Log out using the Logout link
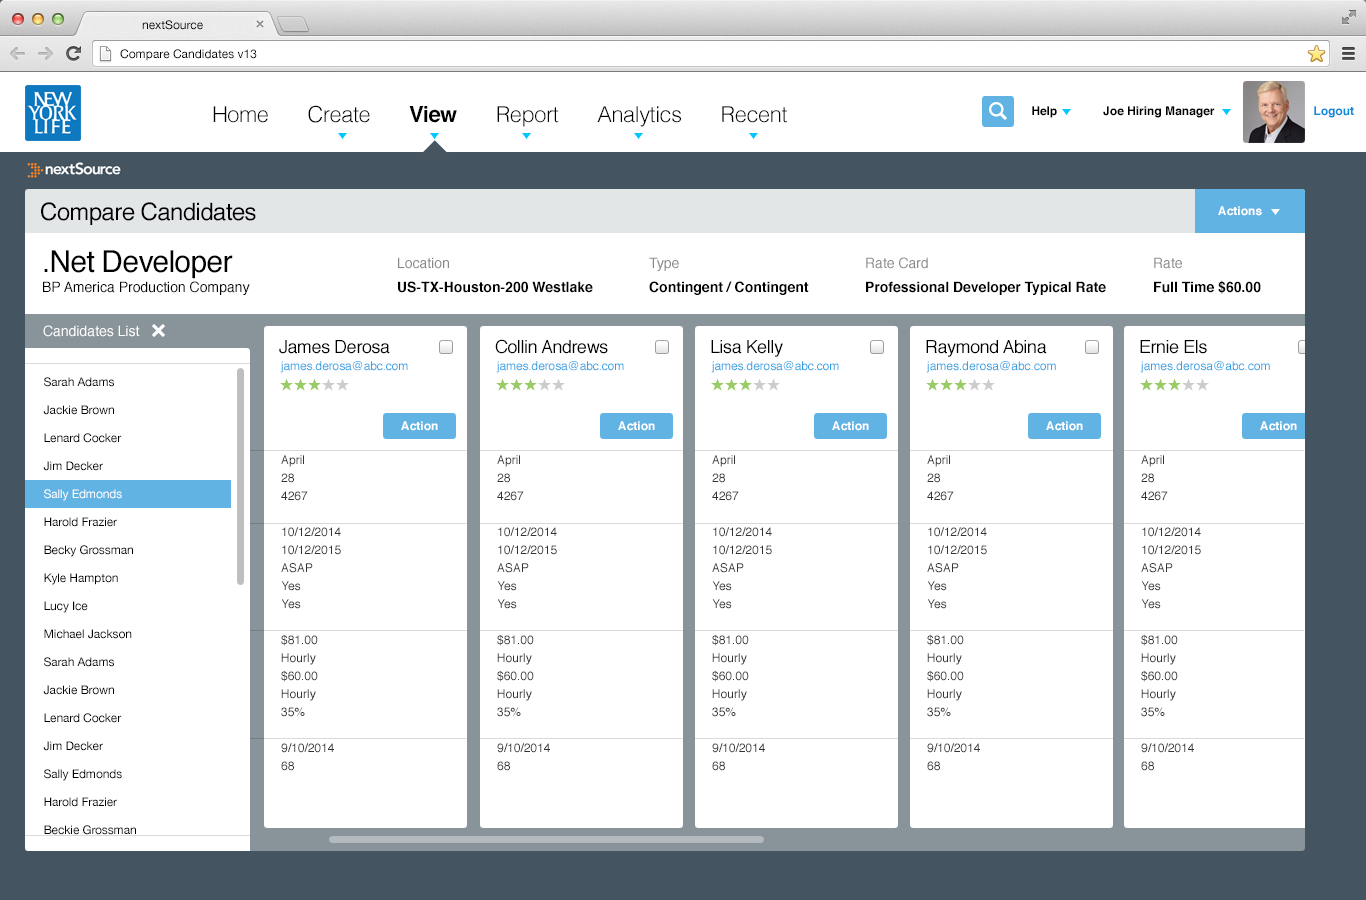The width and height of the screenshot is (1366, 900). tap(1333, 111)
